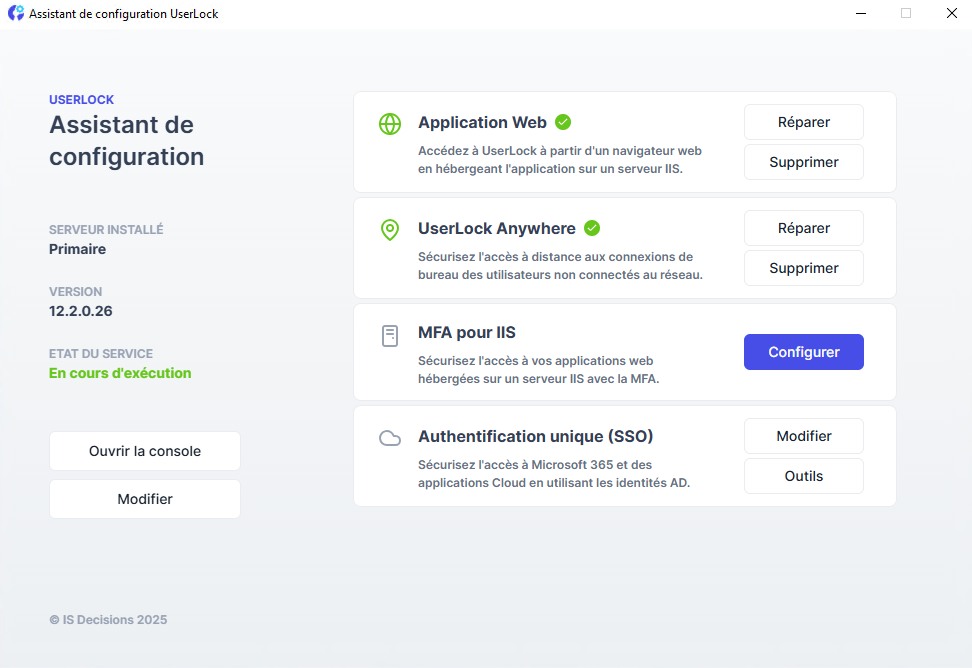Click Ouvrir la console

145,451
